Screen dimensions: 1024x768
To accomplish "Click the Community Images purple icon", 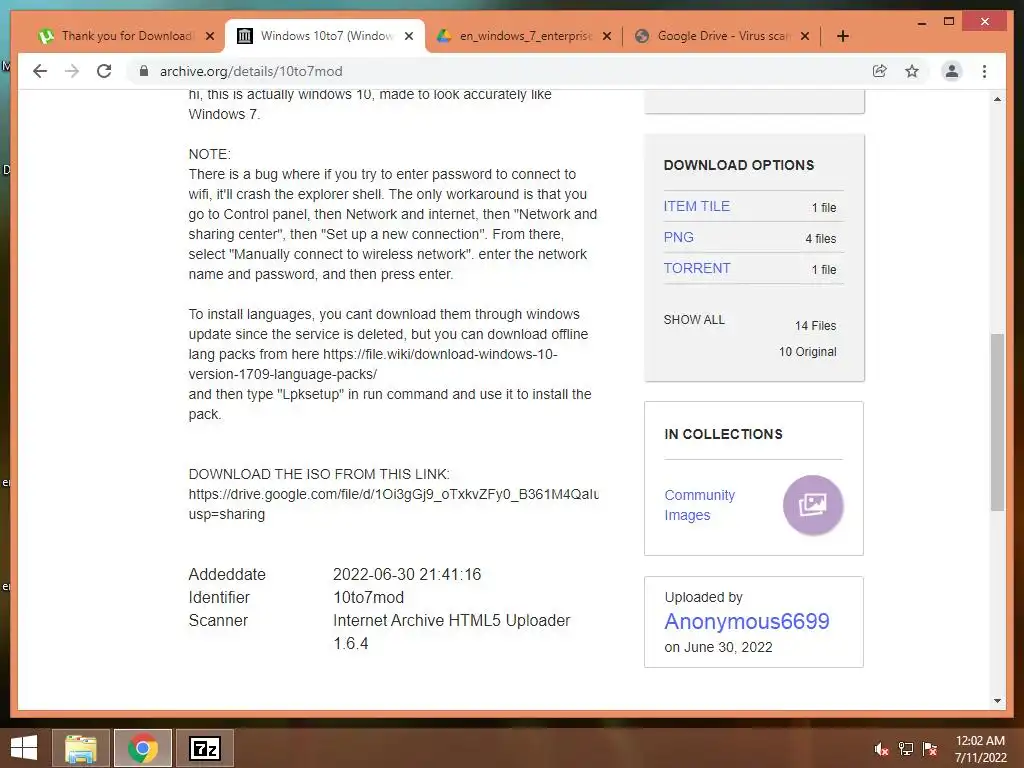I will (813, 505).
